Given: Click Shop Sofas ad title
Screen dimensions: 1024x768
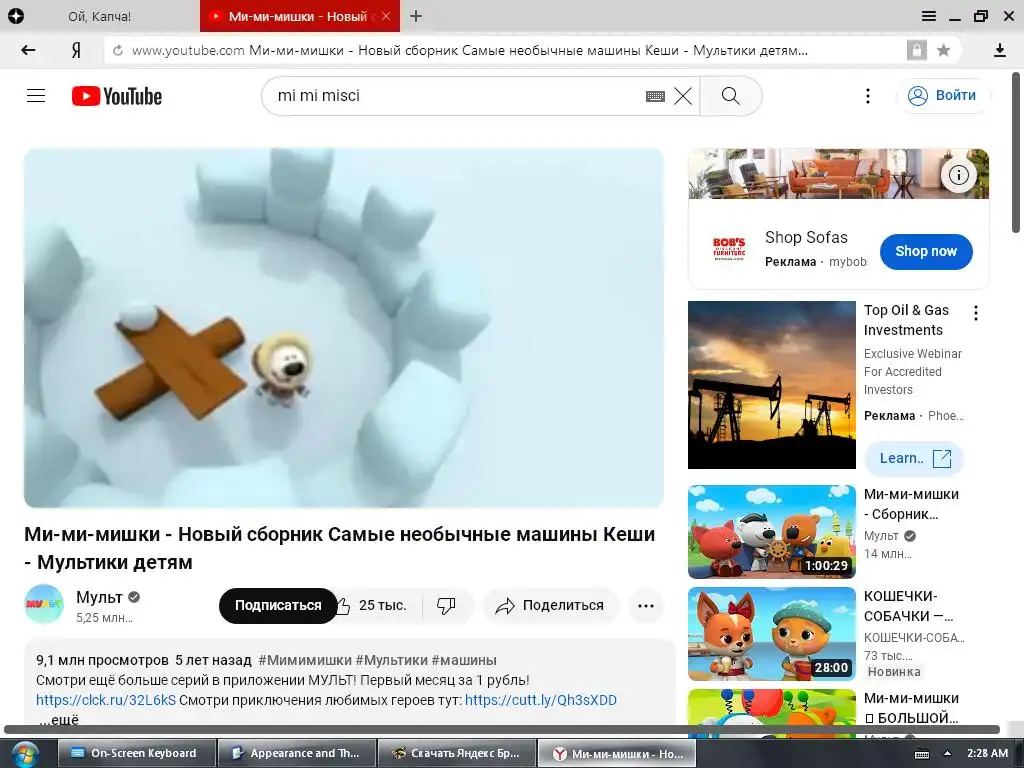Looking at the screenshot, I should pos(806,237).
